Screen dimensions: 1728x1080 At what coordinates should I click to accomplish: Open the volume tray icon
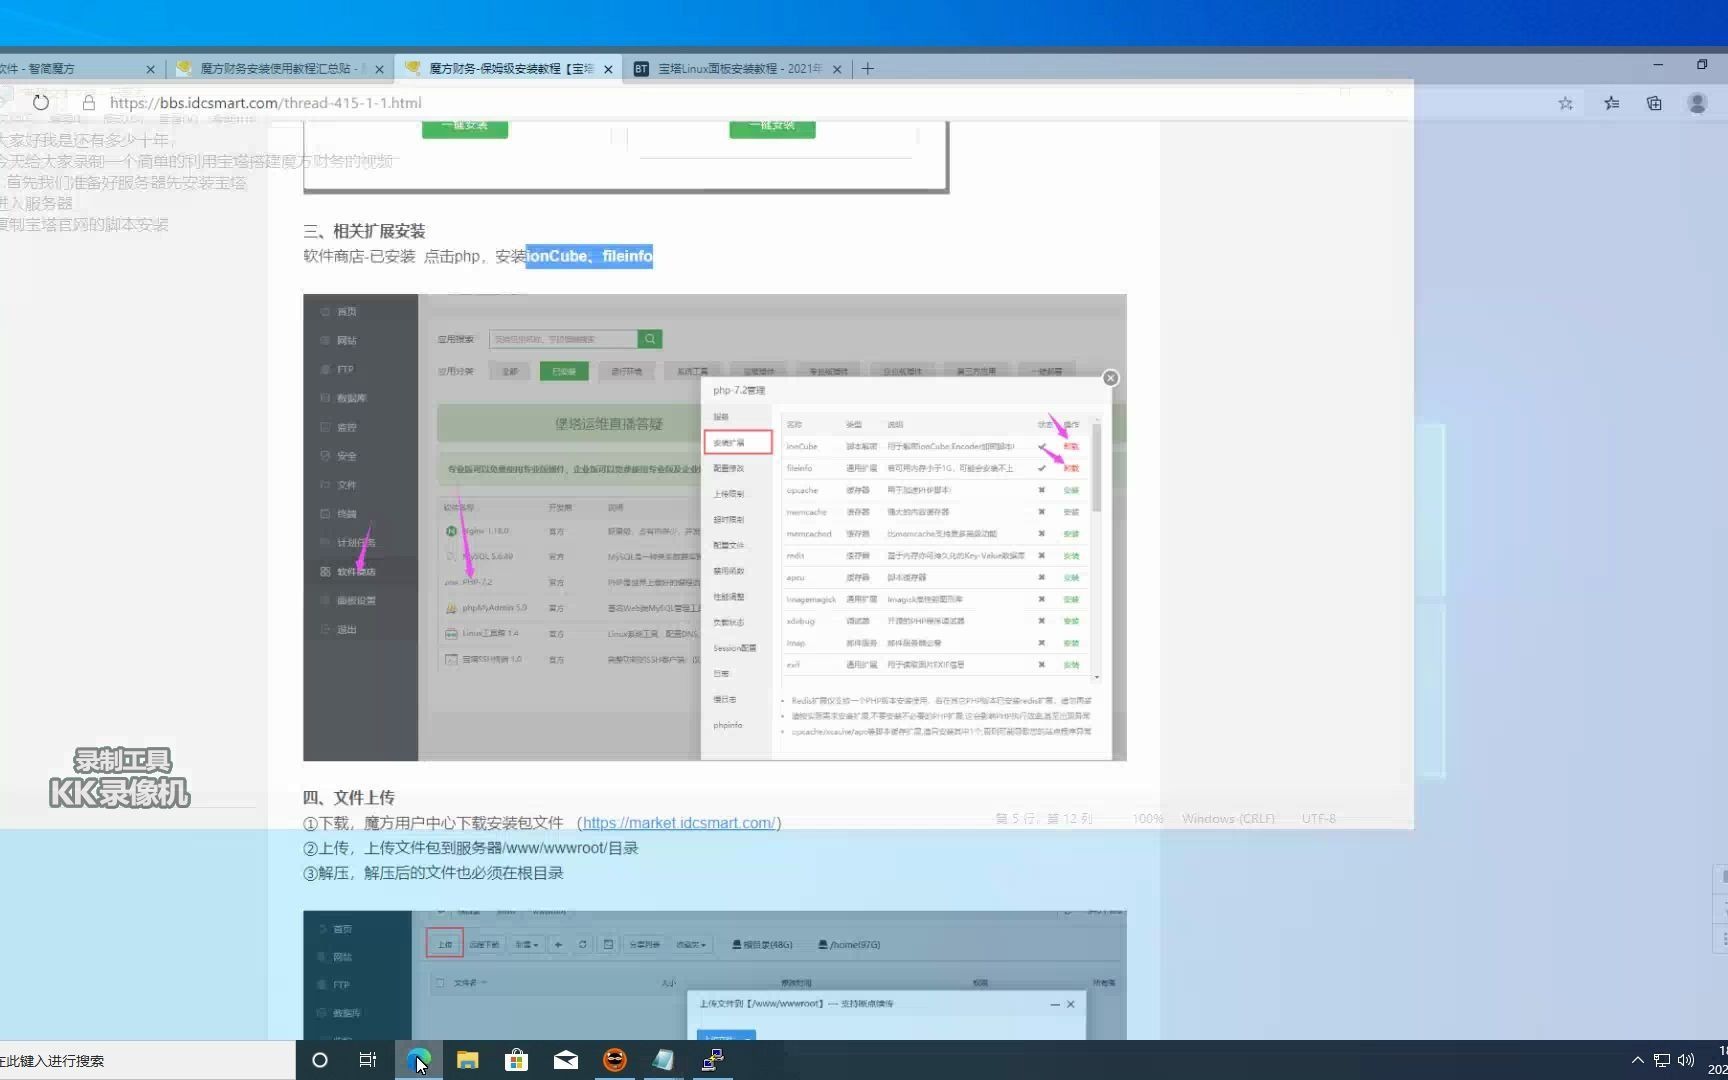[1686, 1060]
